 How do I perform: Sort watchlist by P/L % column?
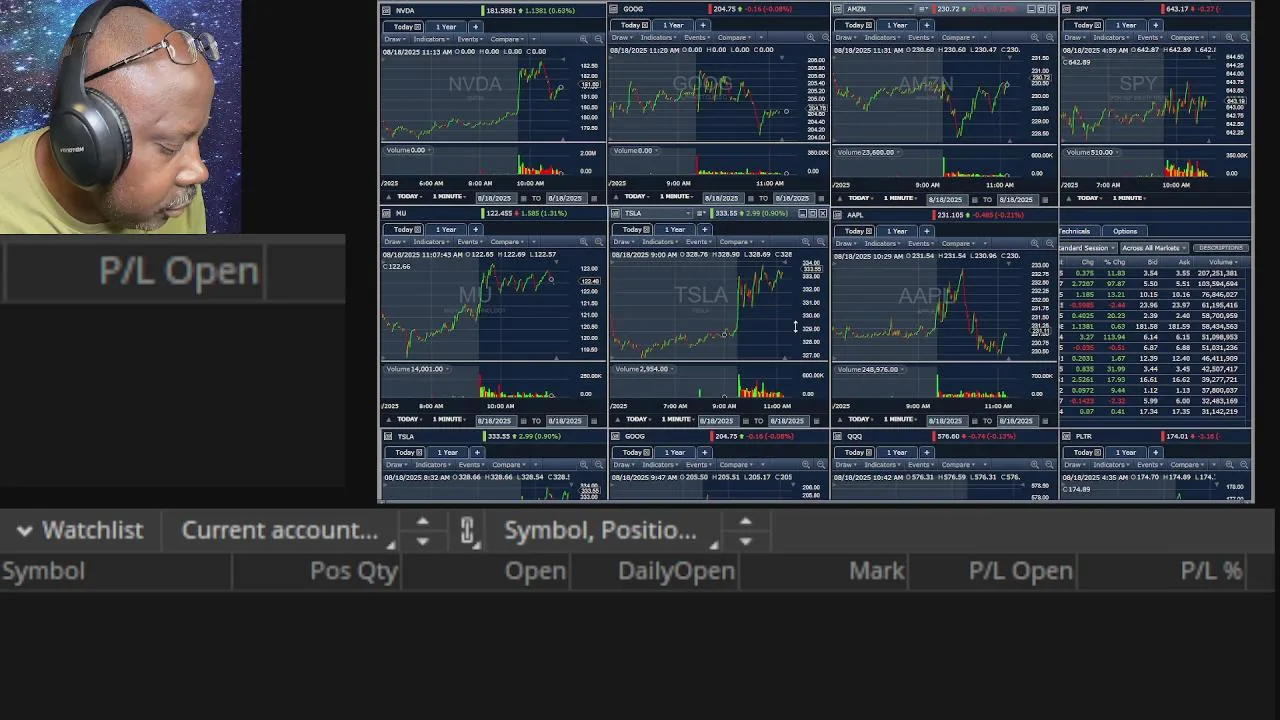pos(1211,571)
